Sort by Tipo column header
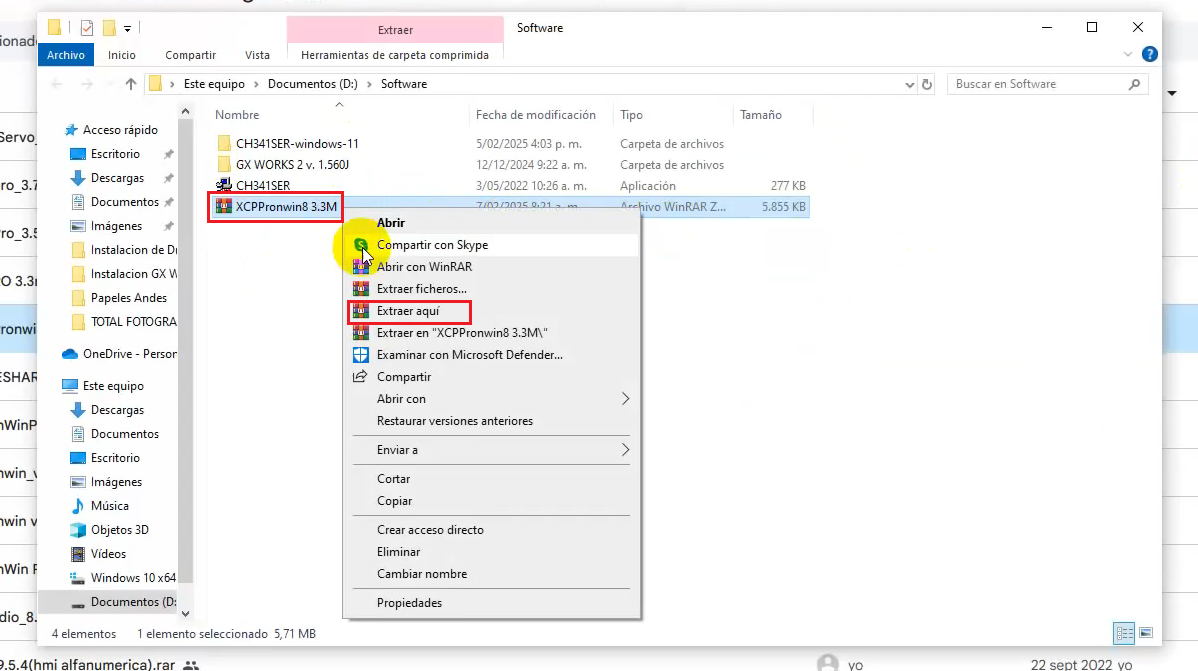This screenshot has width=1198, height=671. 631,115
